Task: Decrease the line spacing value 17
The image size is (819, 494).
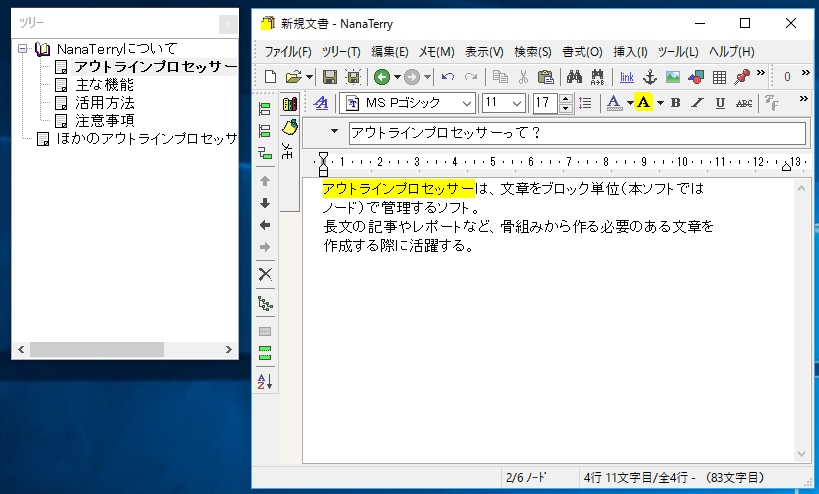Action: pyautogui.click(x=566, y=108)
